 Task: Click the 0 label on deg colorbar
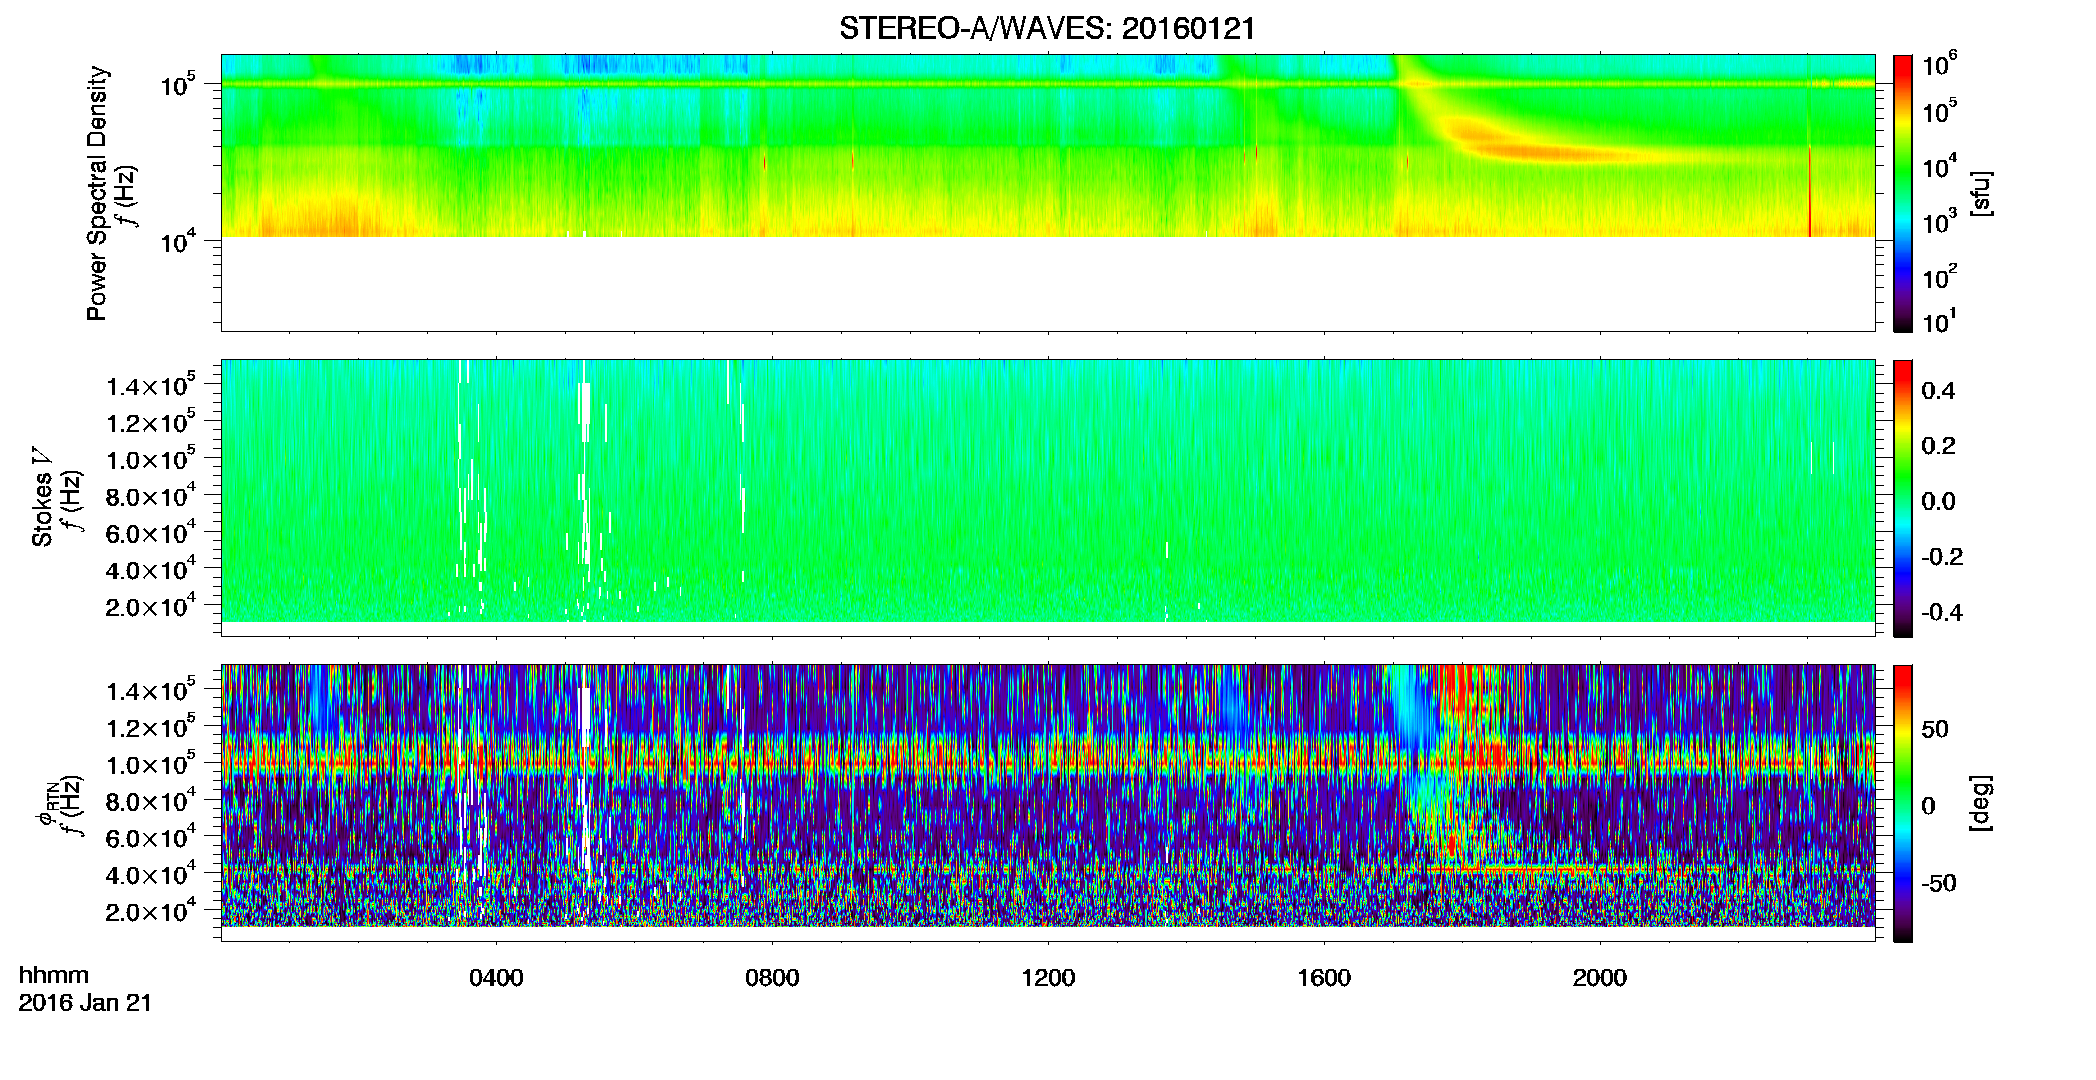1929,806
